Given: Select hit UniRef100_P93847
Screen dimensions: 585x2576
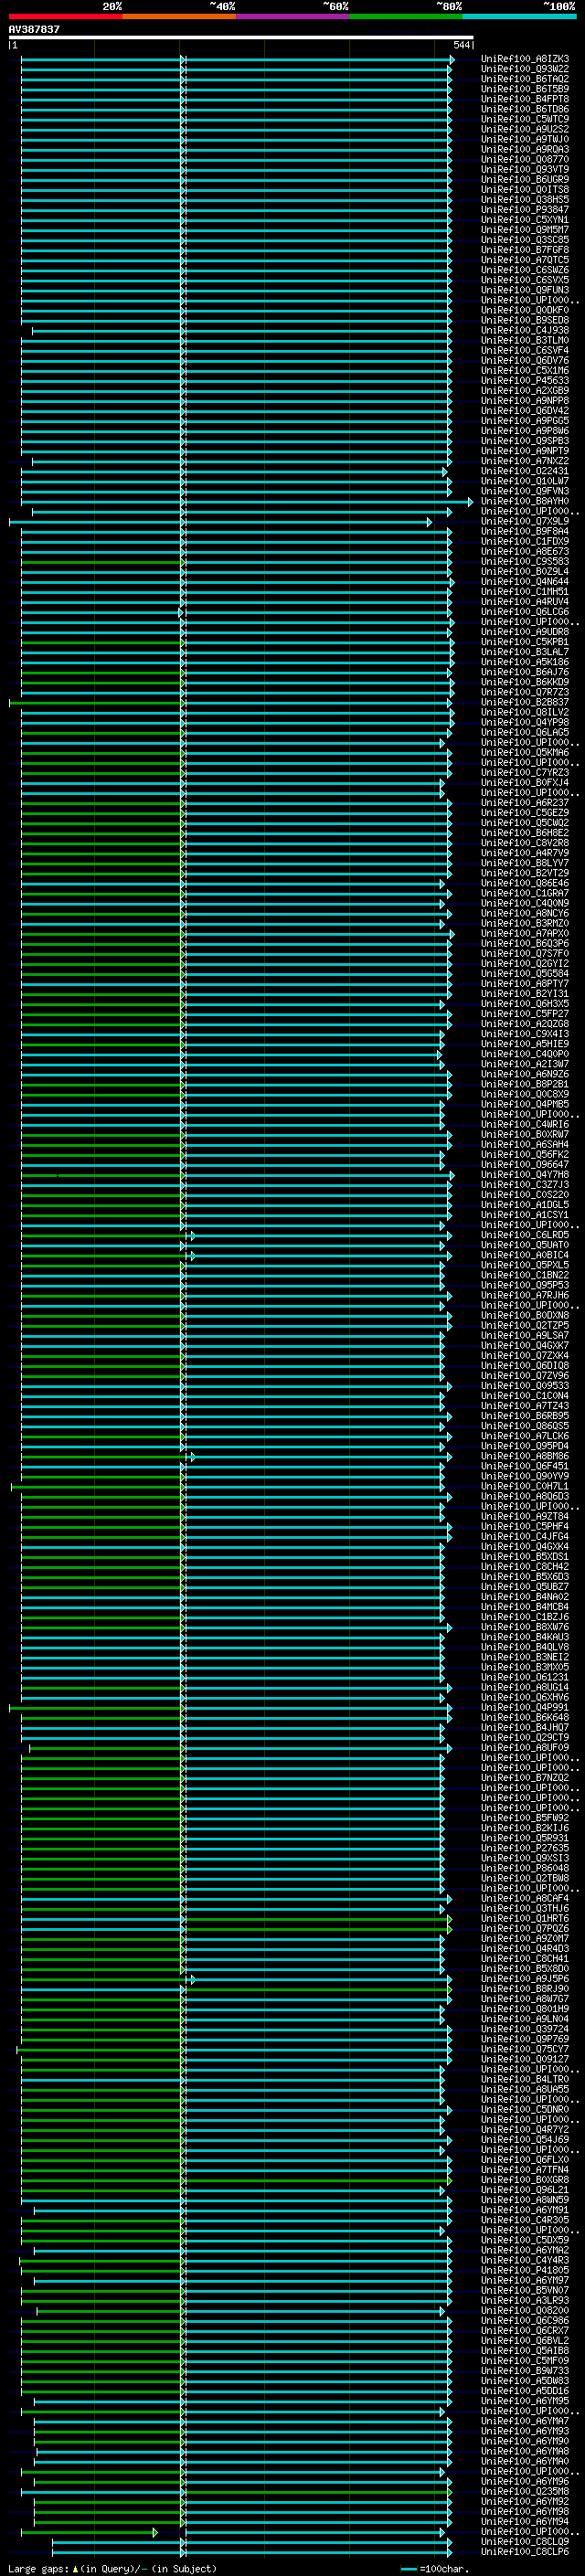Looking at the screenshot, I should click(x=524, y=209).
